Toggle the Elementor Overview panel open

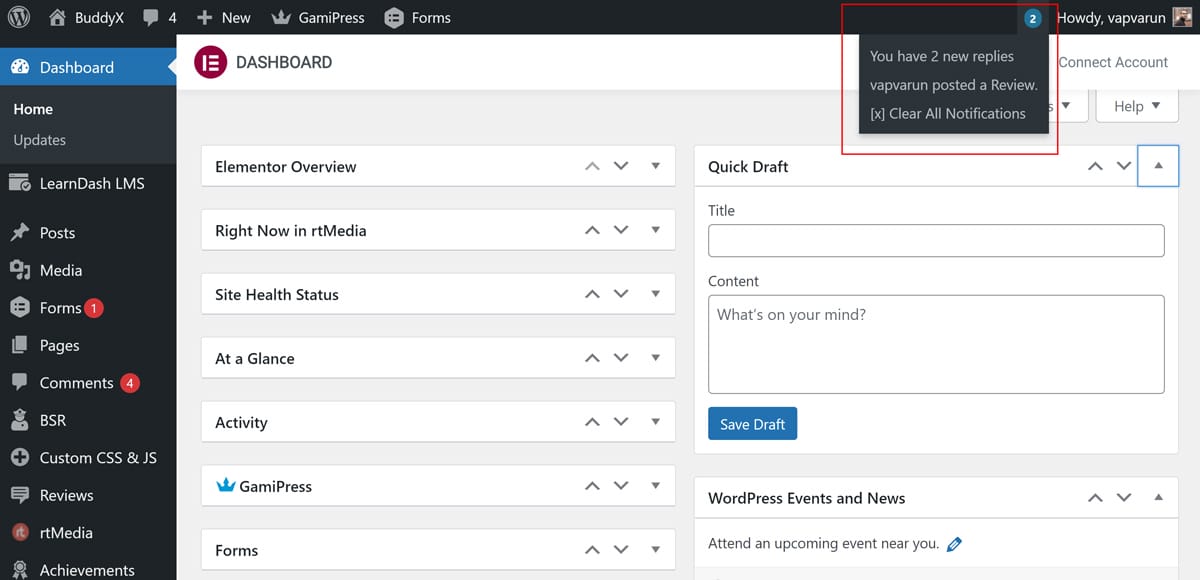[656, 166]
